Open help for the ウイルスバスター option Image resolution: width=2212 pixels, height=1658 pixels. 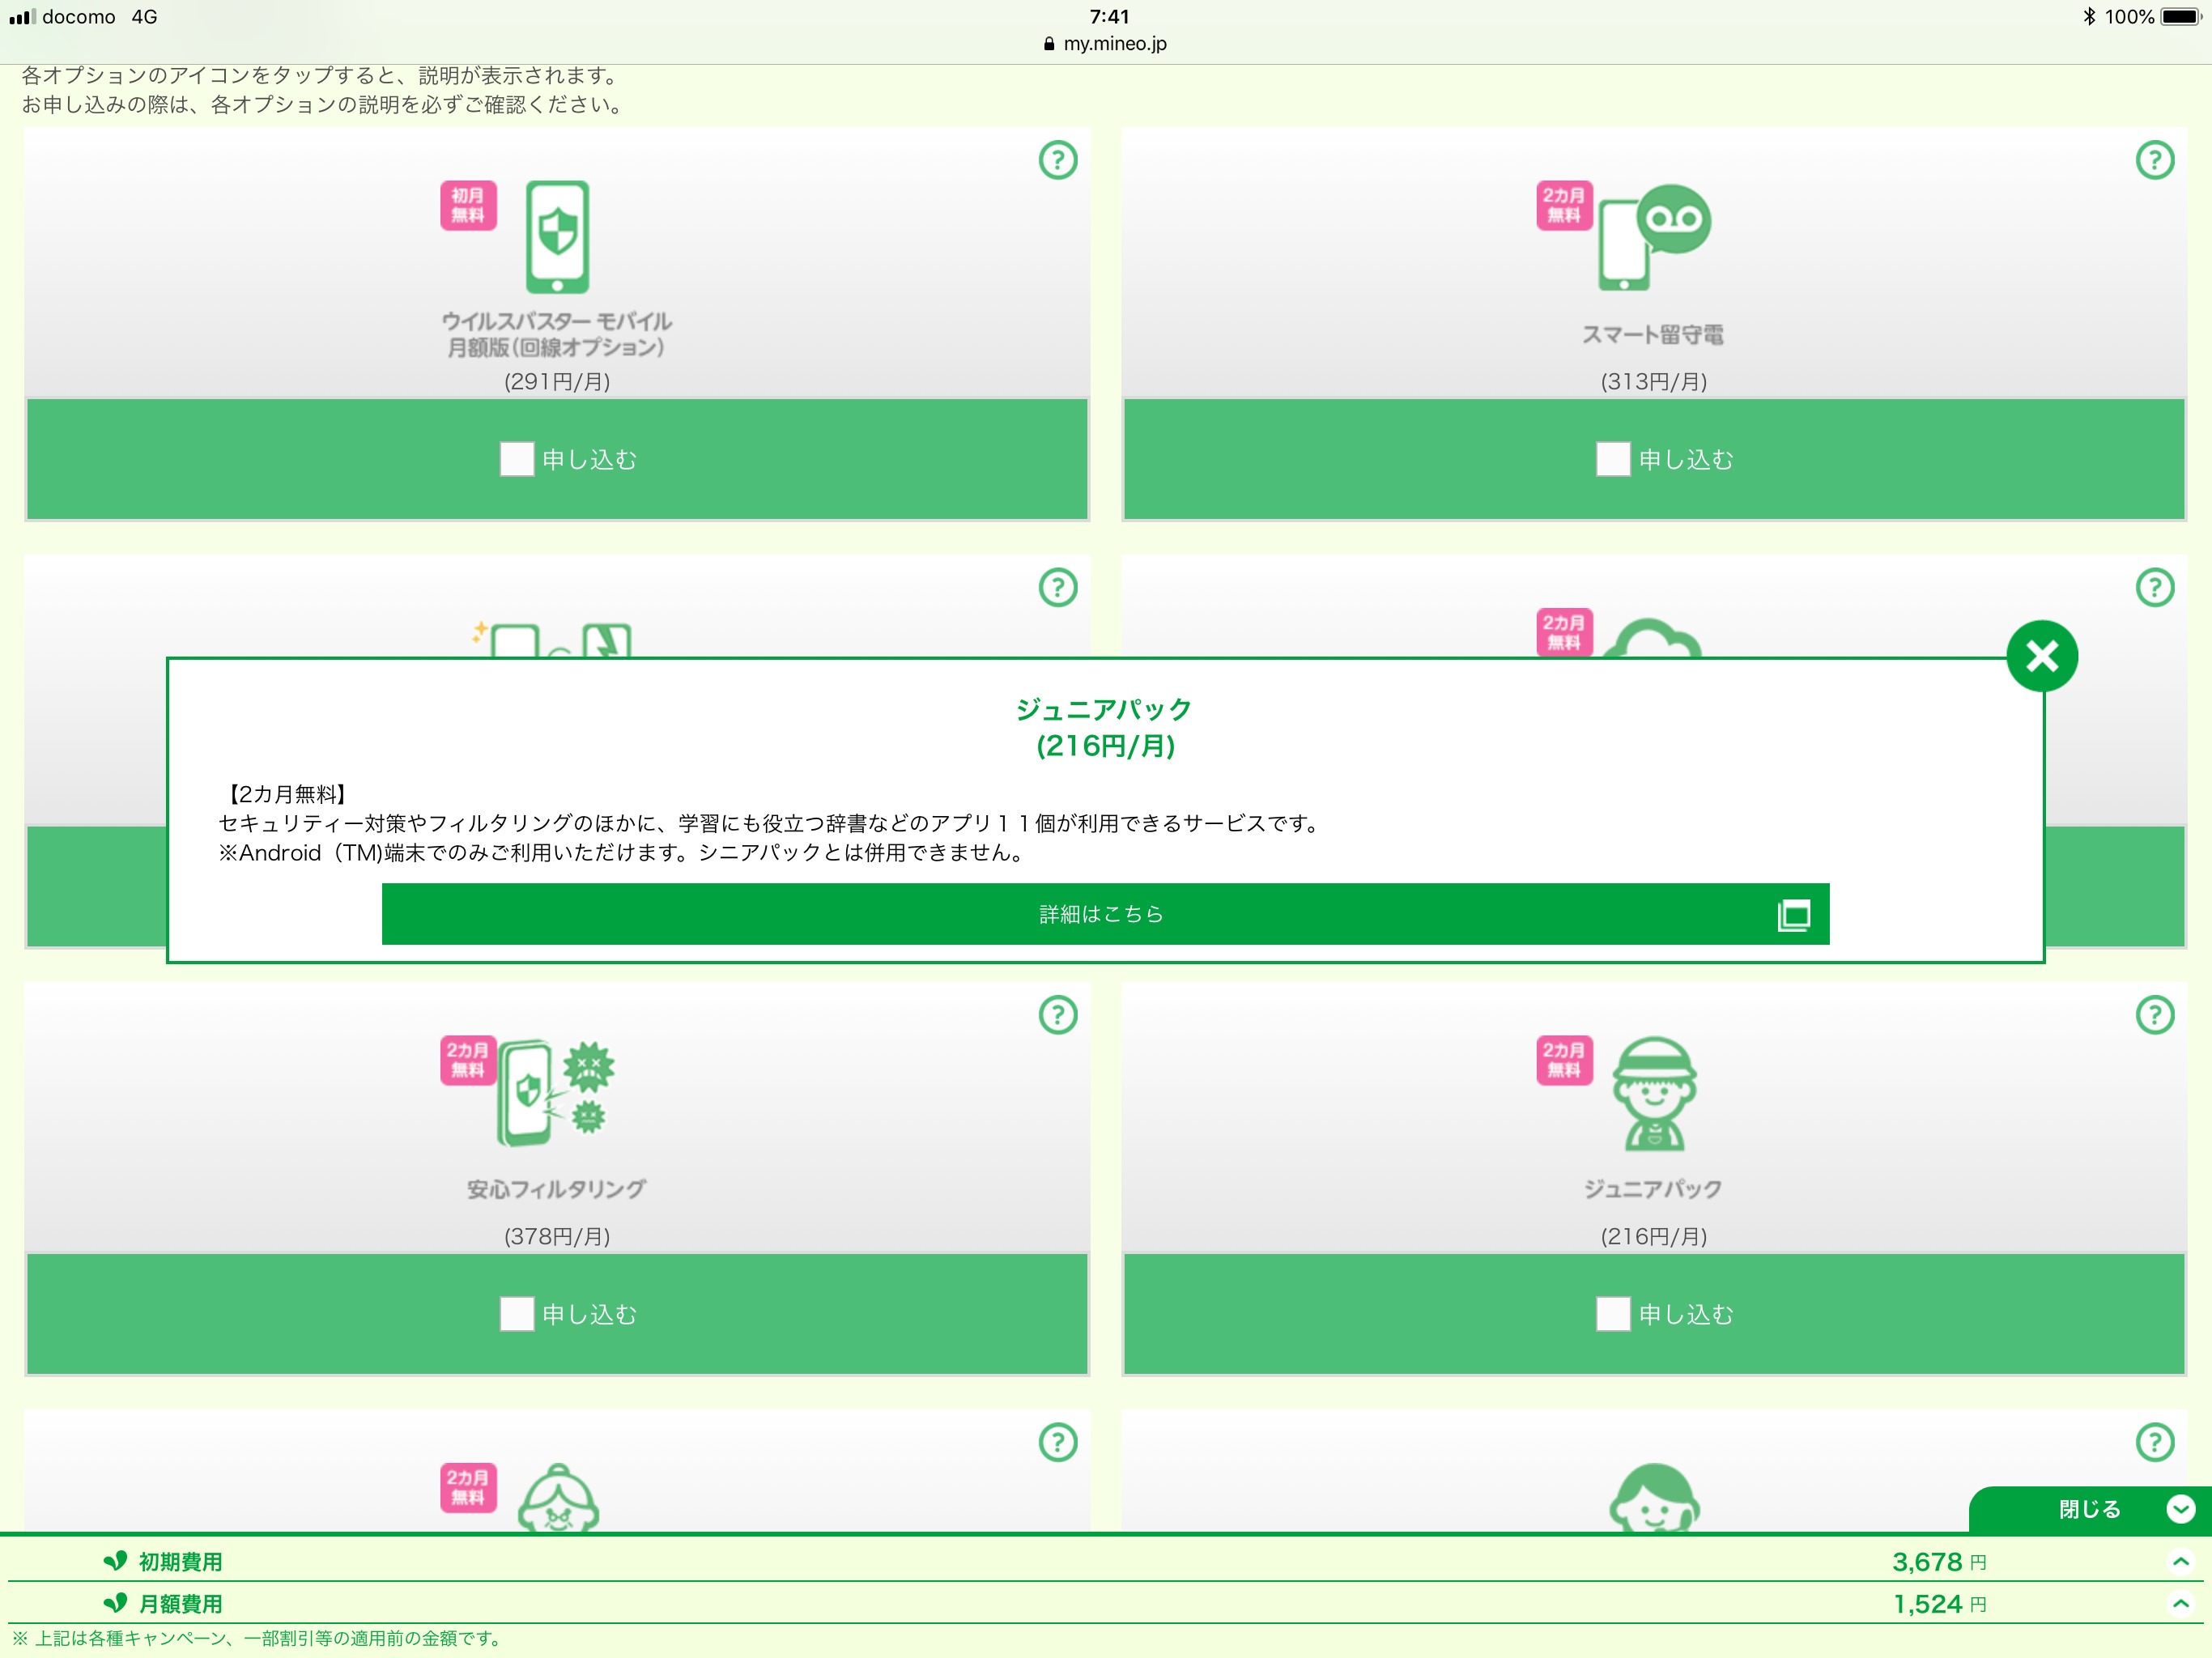(1058, 160)
